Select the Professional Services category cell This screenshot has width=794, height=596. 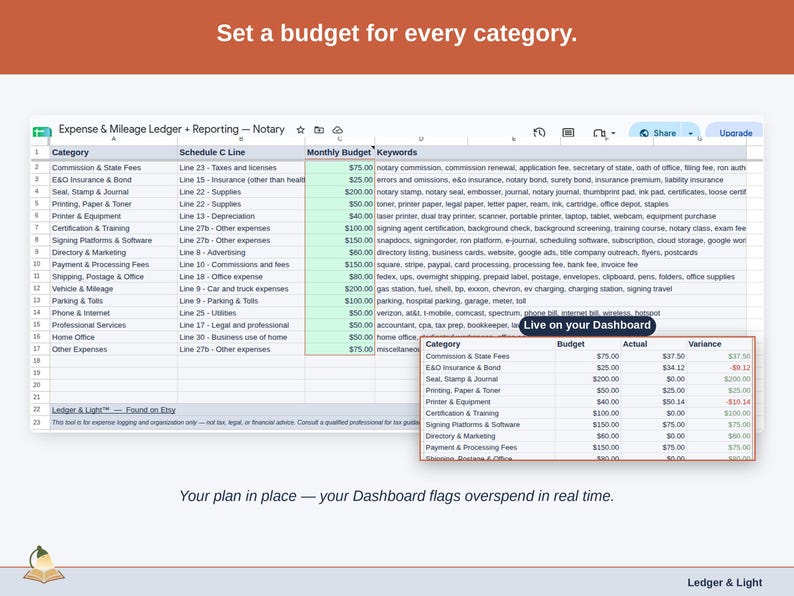point(114,325)
